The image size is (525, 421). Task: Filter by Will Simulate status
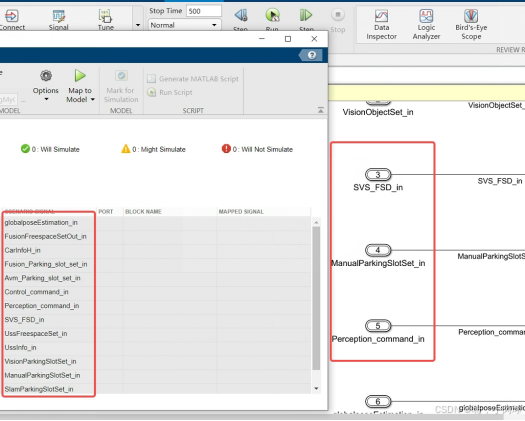(50, 149)
